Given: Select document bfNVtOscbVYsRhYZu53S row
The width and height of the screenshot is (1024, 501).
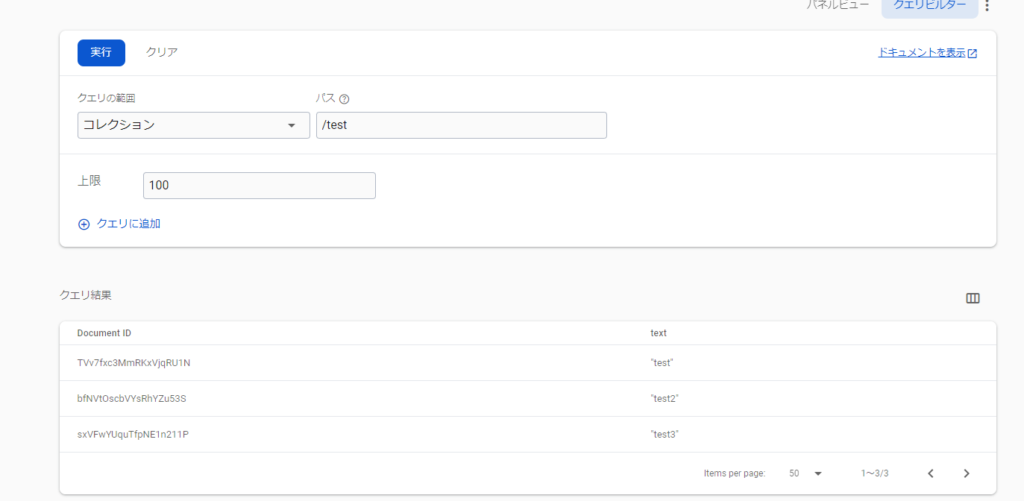Looking at the screenshot, I should [131, 399].
